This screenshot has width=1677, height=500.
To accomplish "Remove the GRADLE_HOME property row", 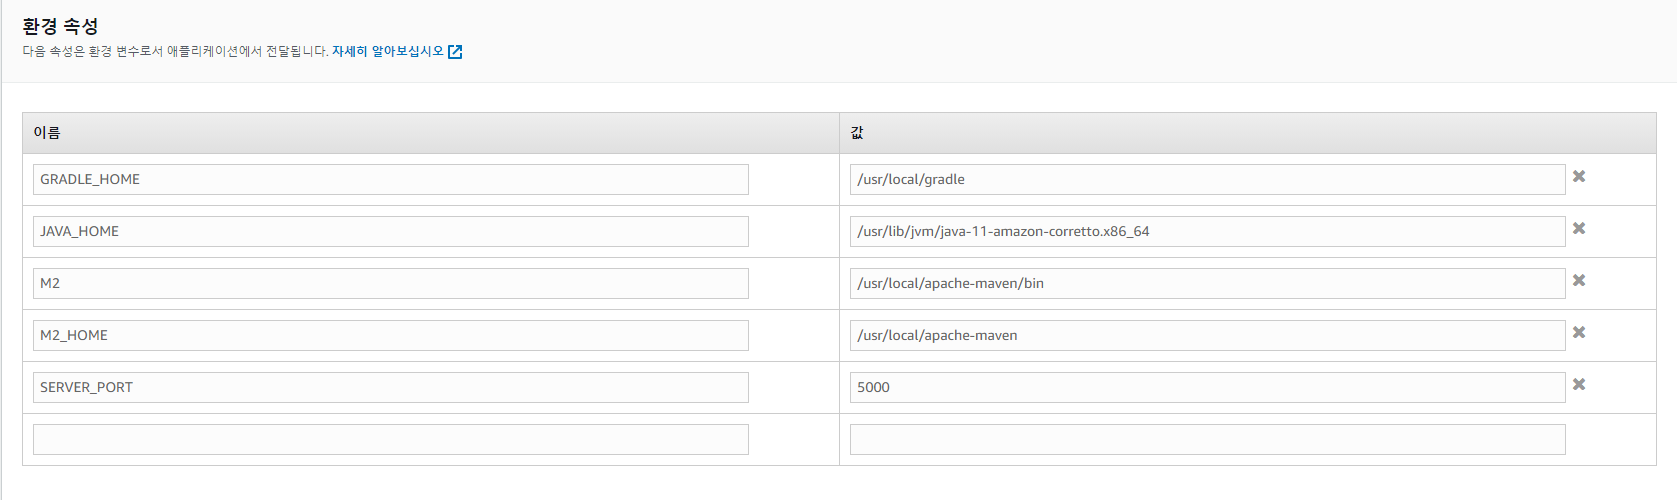I will coord(1579,177).
